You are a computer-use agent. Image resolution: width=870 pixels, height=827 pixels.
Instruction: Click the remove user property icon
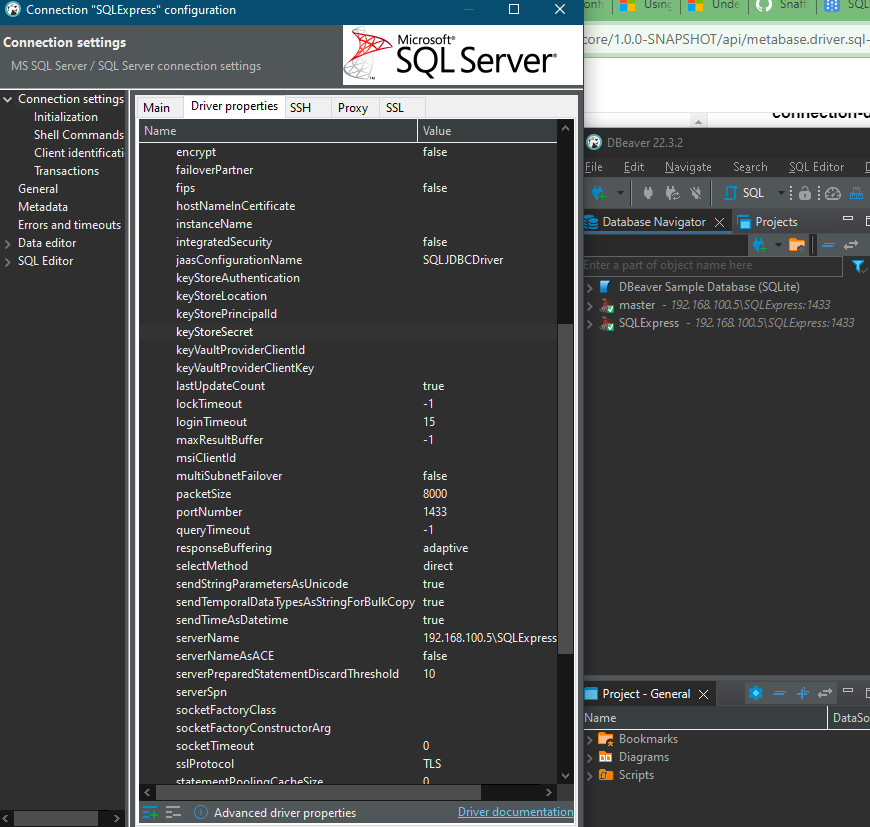[x=174, y=813]
